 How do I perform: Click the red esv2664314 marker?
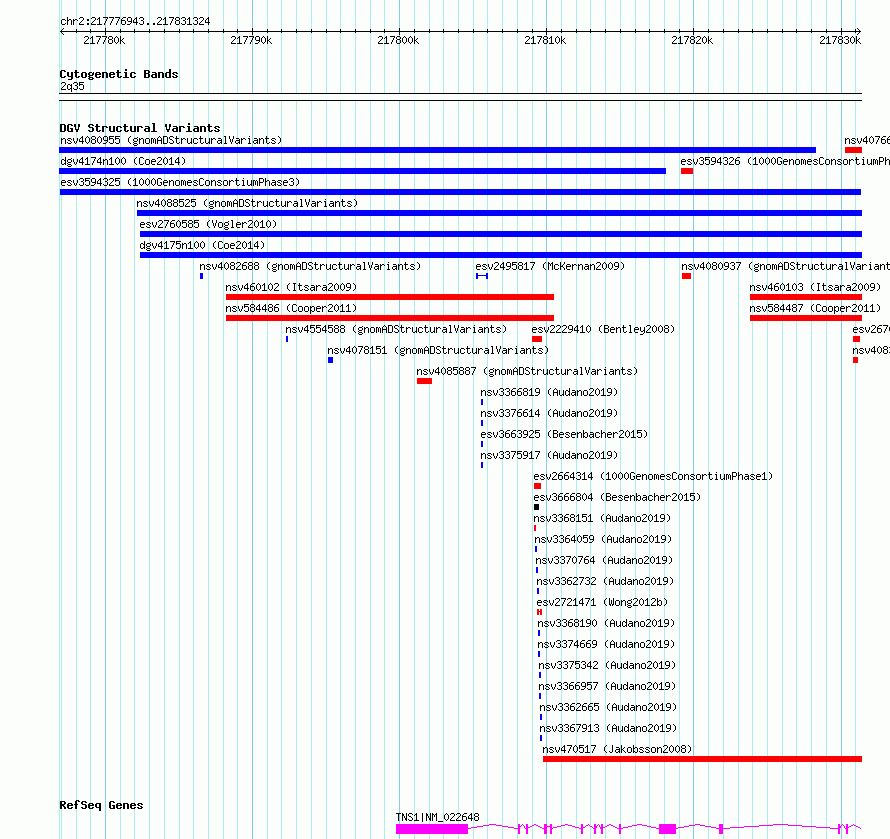tap(538, 486)
